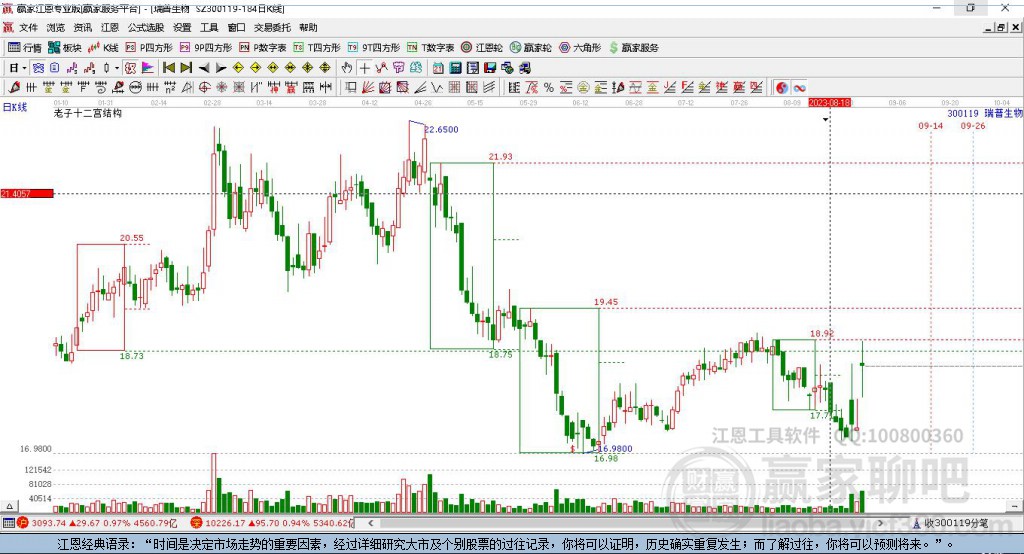Select the red fan-lines tool
Viewport: 1024px width, 554px height.
368,88
